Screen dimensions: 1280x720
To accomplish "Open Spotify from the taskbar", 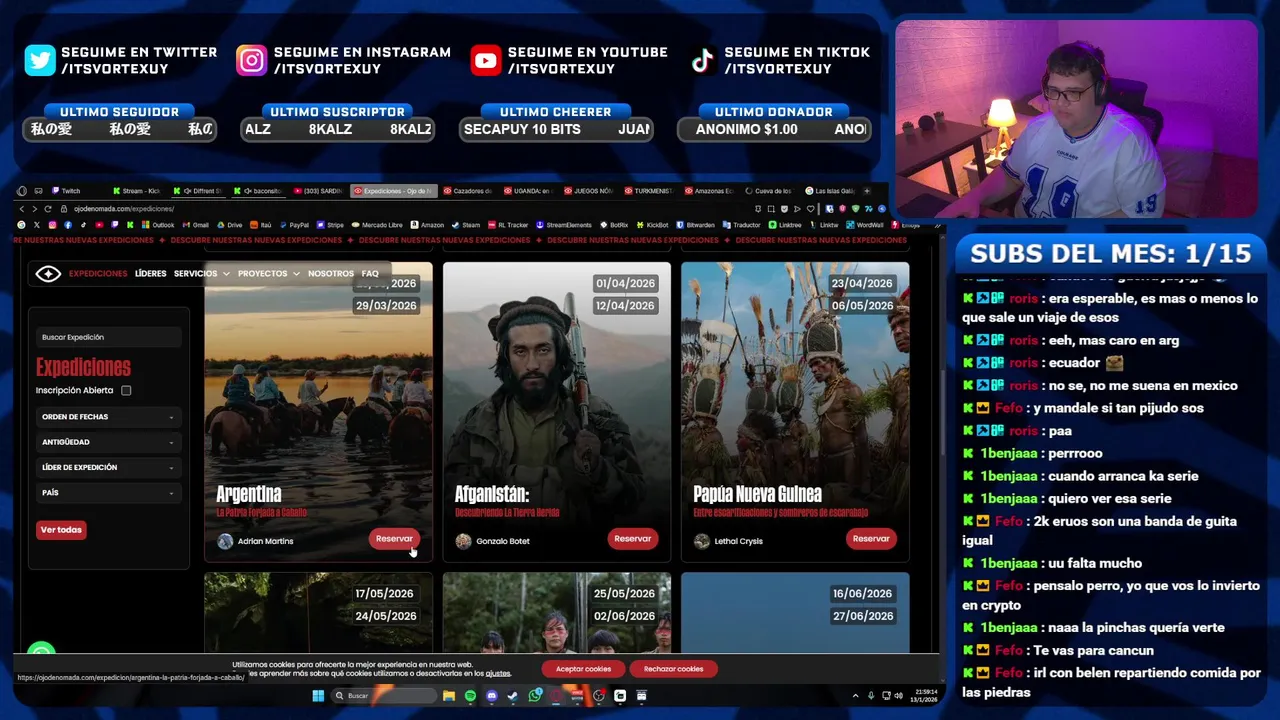I will coord(470,695).
